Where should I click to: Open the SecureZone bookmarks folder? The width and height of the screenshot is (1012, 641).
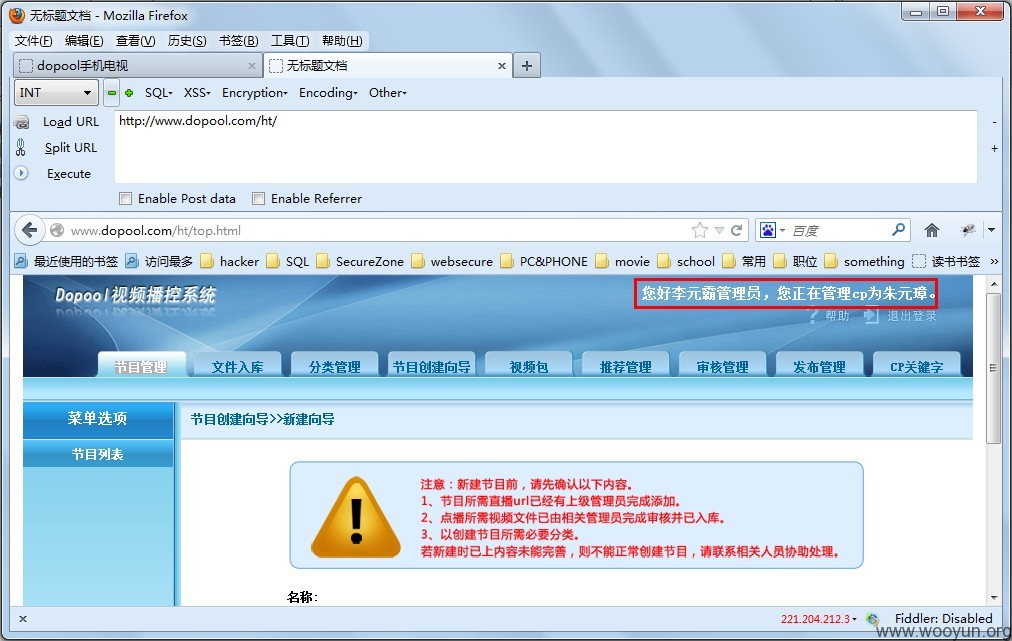point(360,261)
